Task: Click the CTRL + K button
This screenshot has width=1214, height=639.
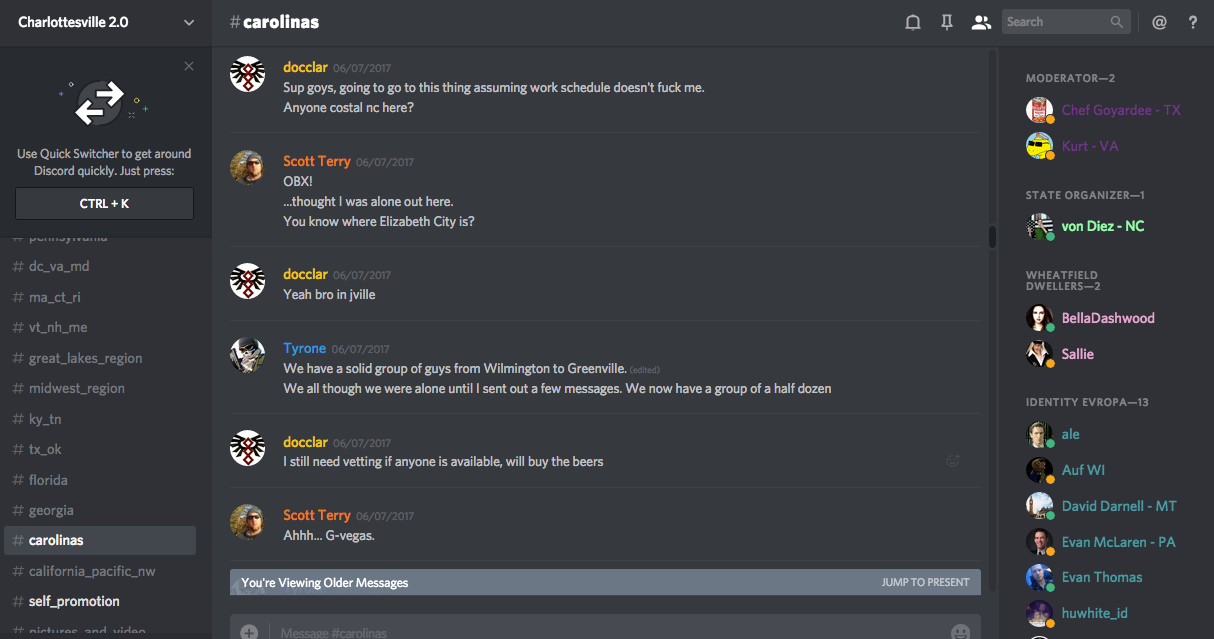Action: point(104,204)
